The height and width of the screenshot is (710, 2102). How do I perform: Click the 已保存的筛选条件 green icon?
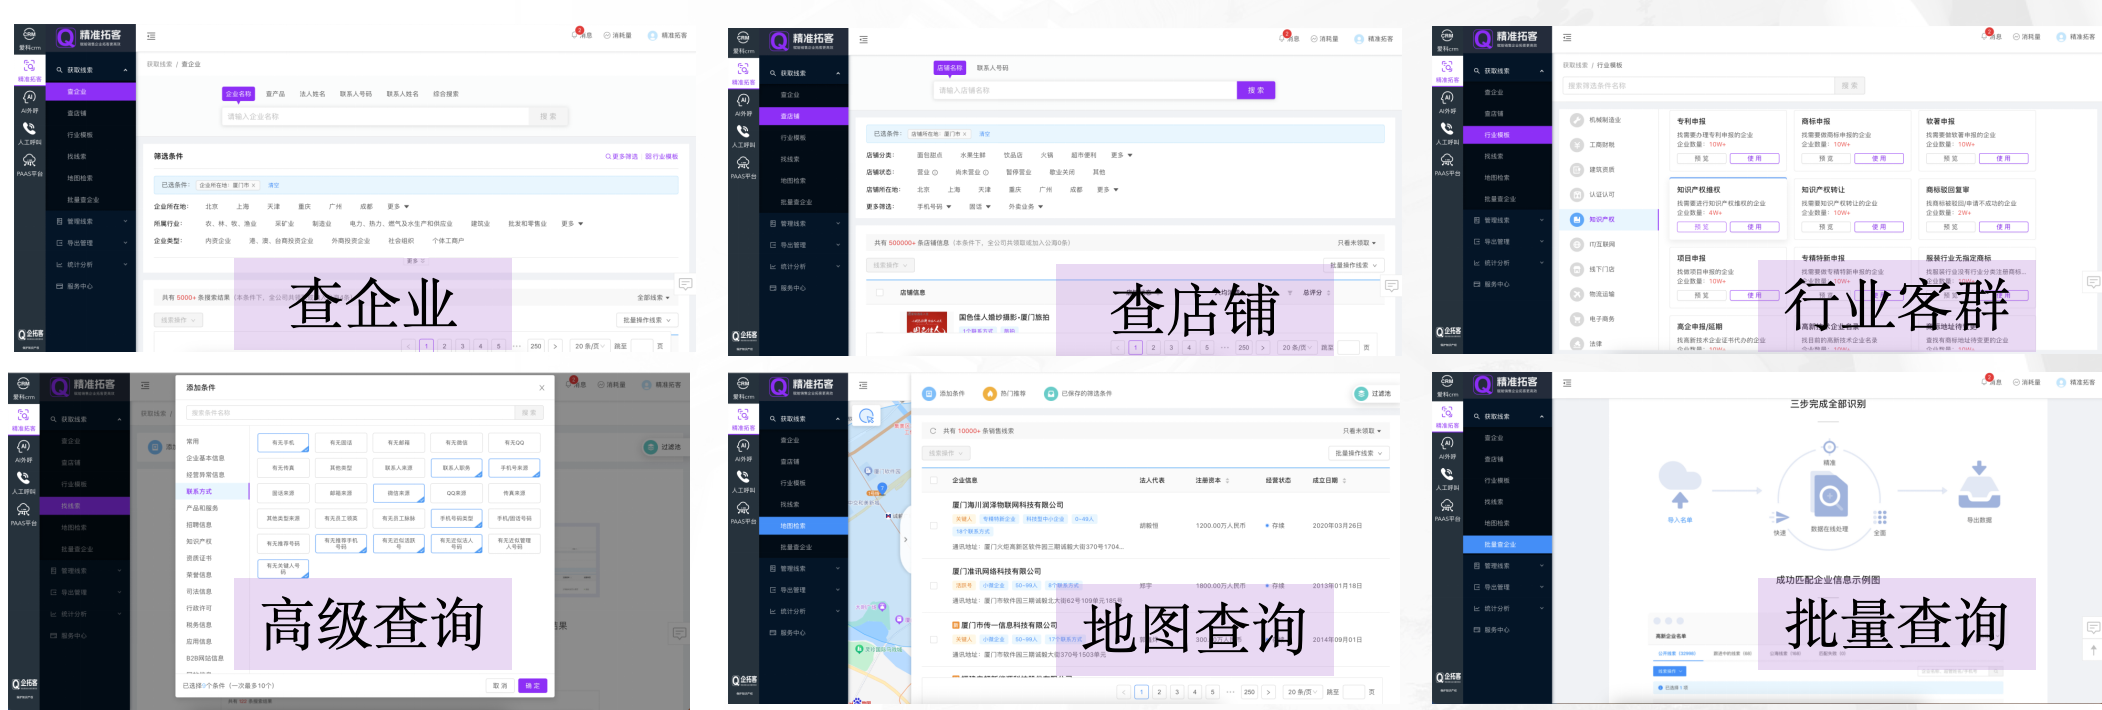[x=1050, y=394]
